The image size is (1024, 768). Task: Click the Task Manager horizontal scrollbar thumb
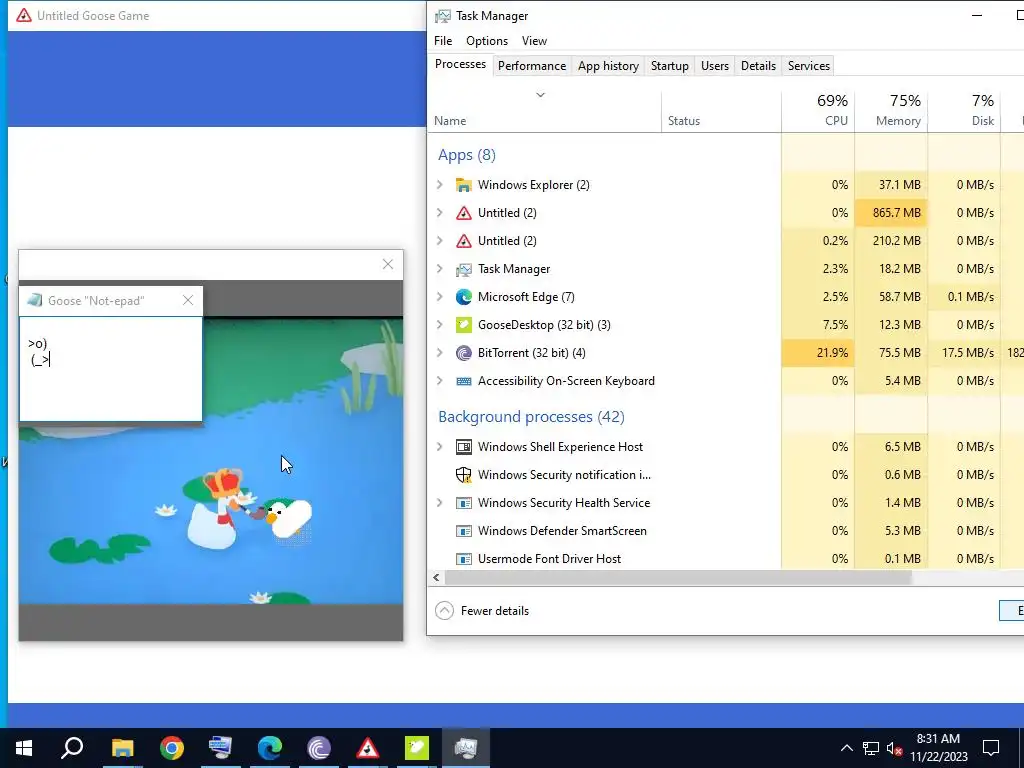pos(678,578)
